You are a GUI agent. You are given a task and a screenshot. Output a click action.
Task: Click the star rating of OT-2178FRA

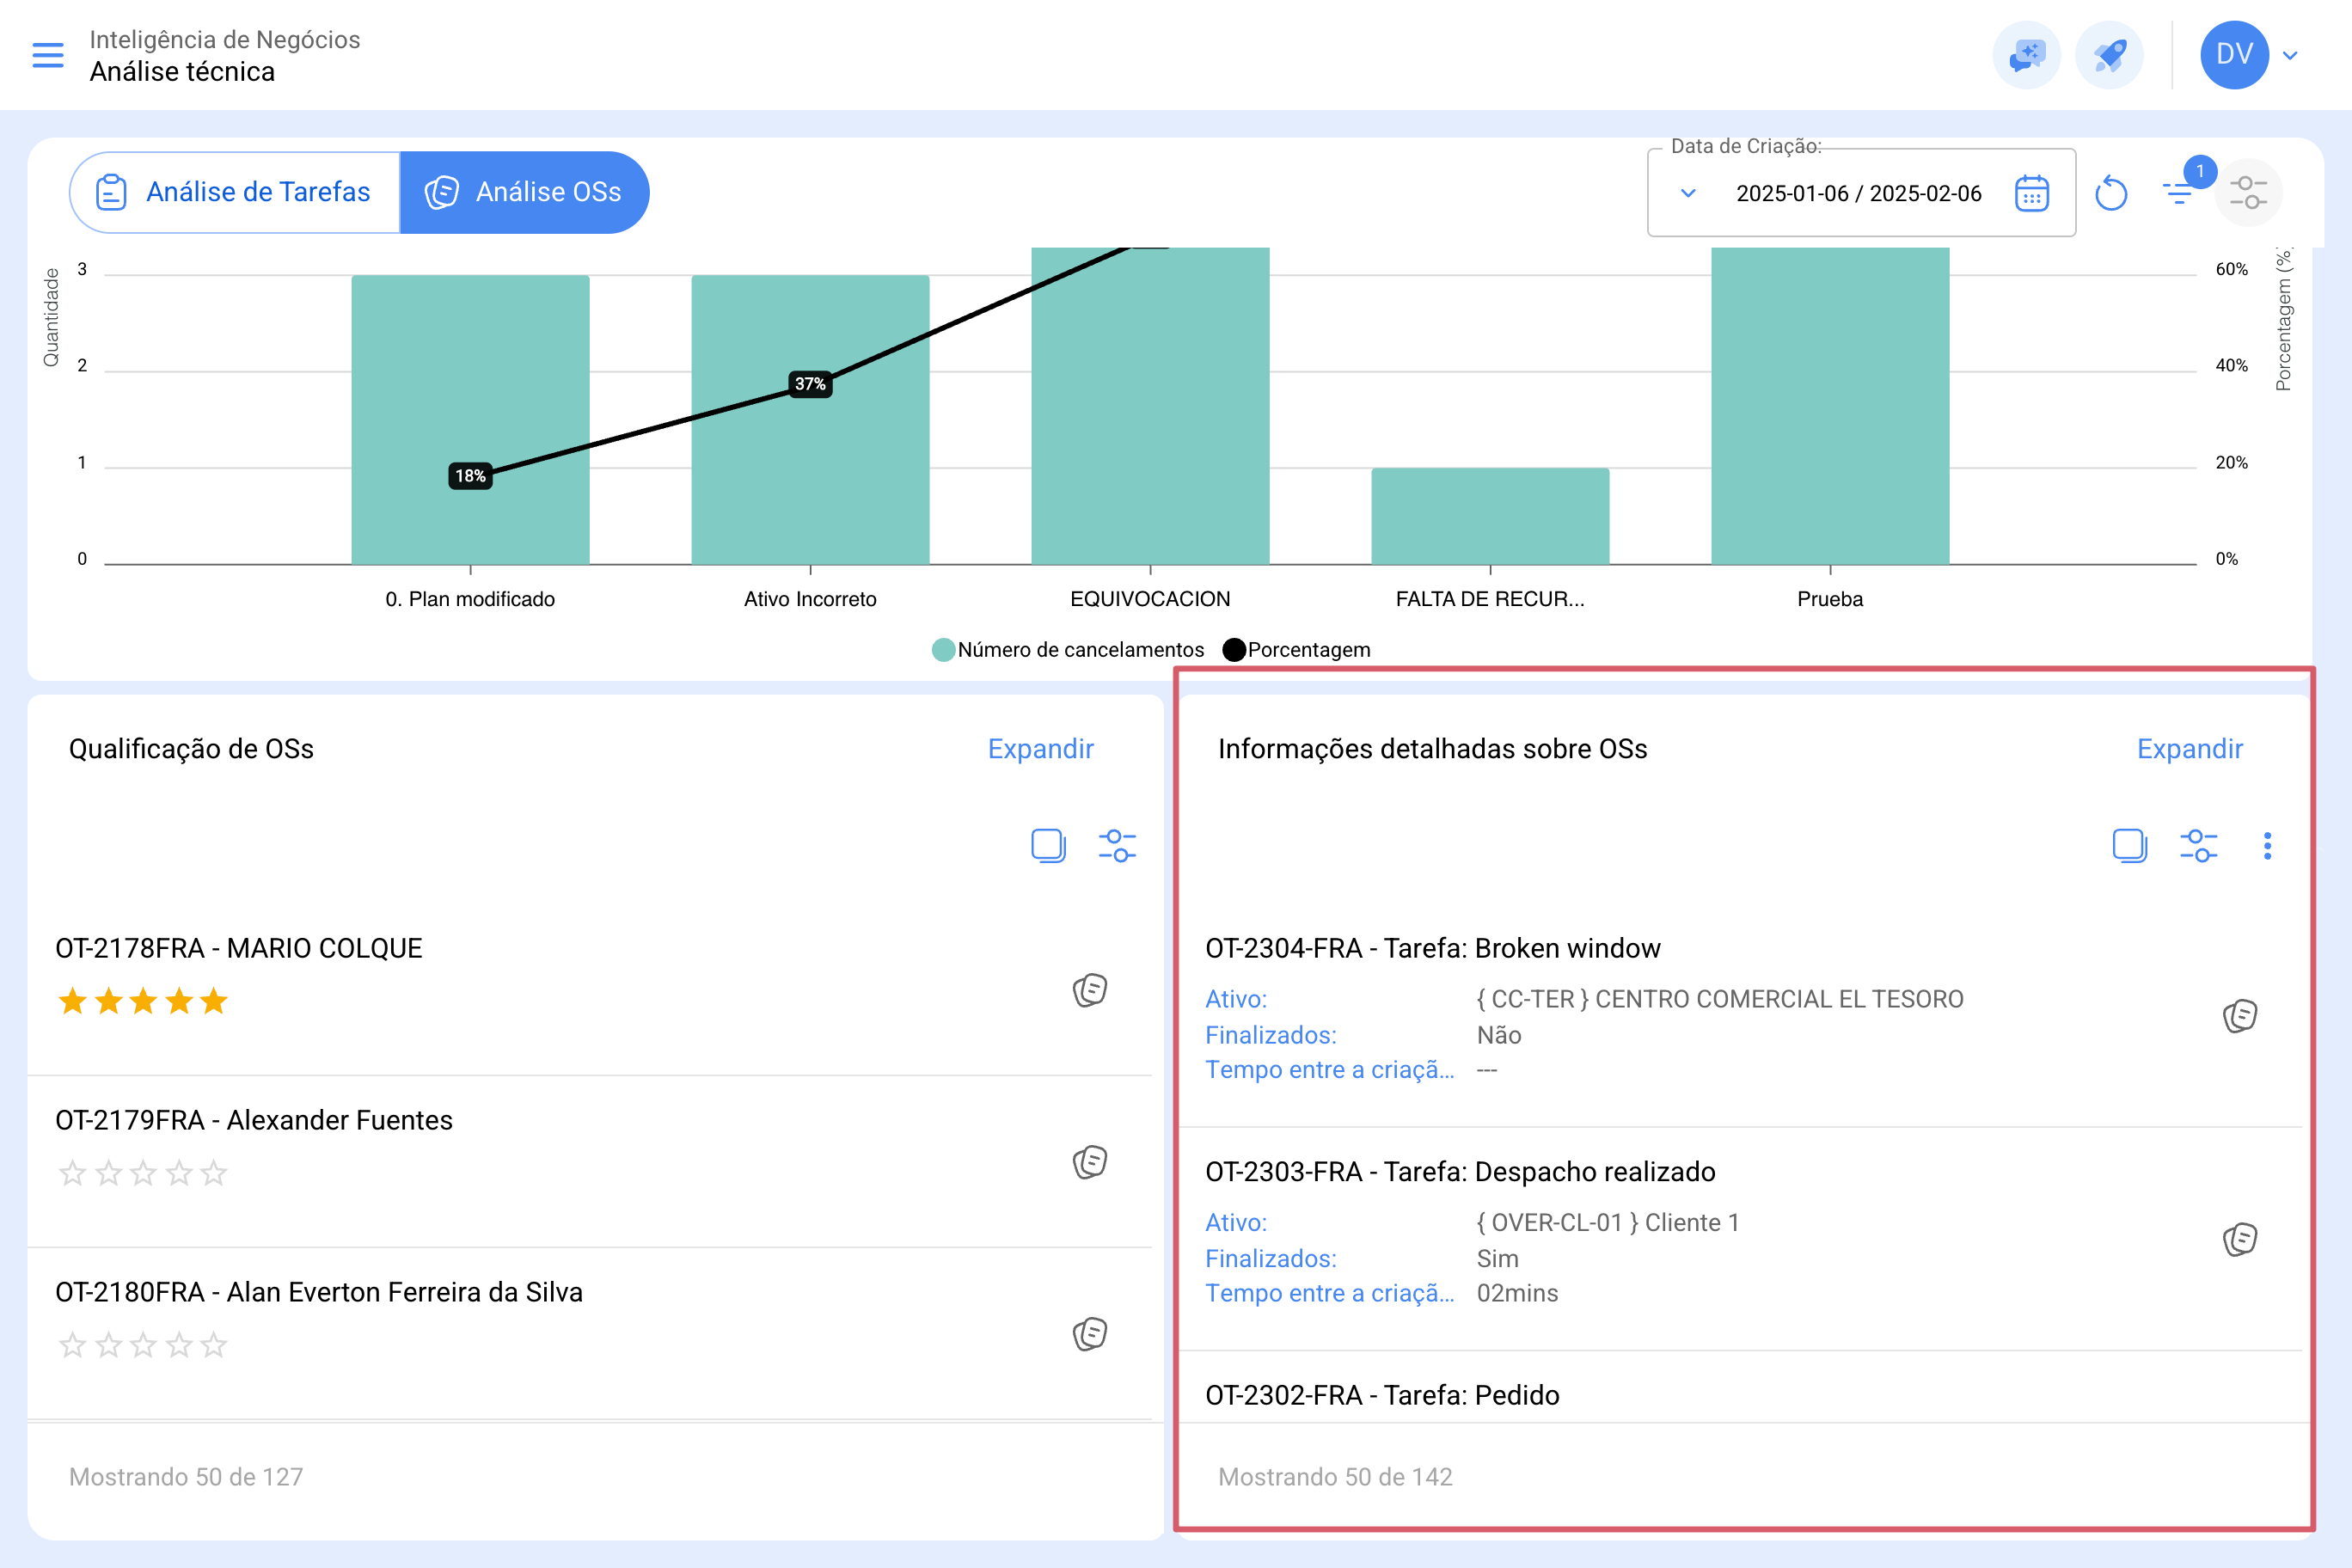pyautogui.click(x=143, y=1001)
